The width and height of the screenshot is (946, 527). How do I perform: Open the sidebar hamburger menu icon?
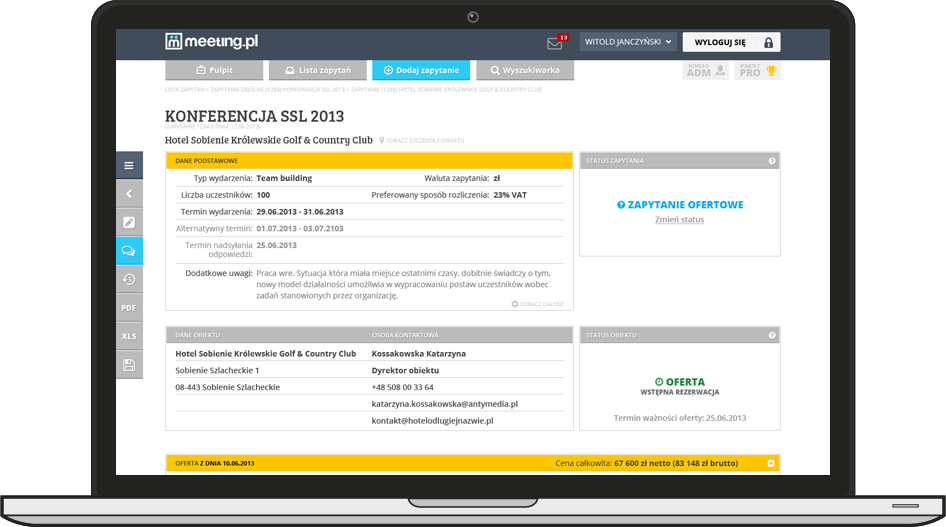point(129,165)
